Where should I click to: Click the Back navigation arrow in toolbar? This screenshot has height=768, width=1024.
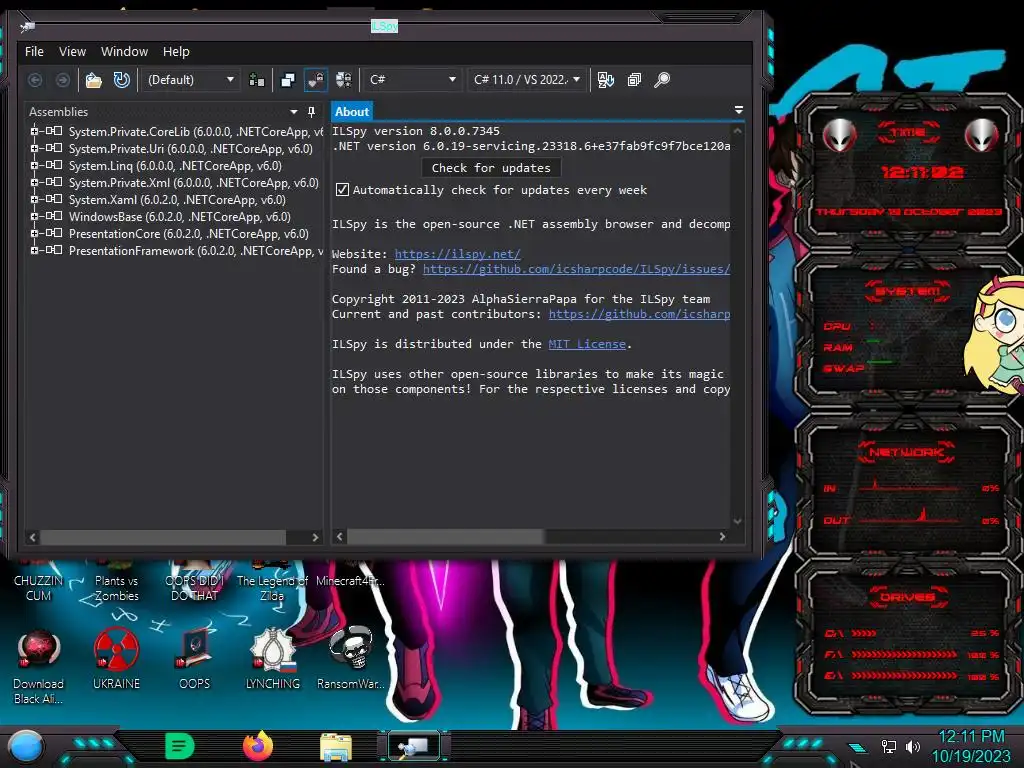(35, 80)
